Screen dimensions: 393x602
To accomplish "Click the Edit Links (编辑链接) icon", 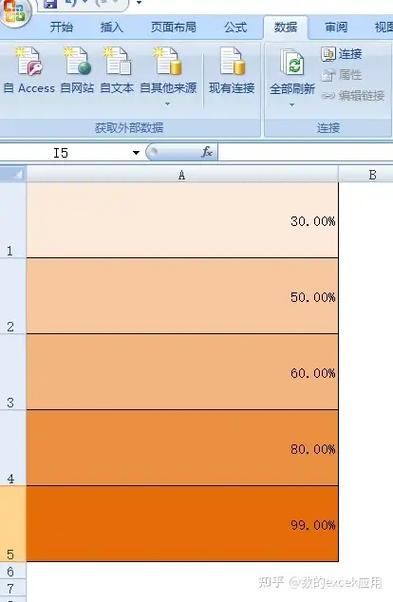I will pos(329,95).
